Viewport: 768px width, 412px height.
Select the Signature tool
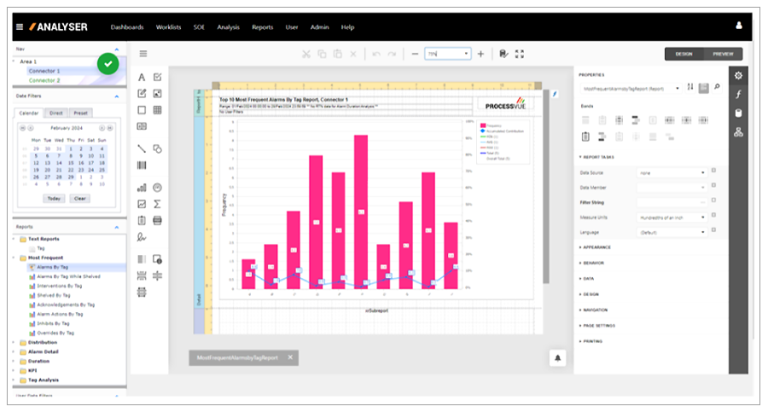(x=142, y=237)
